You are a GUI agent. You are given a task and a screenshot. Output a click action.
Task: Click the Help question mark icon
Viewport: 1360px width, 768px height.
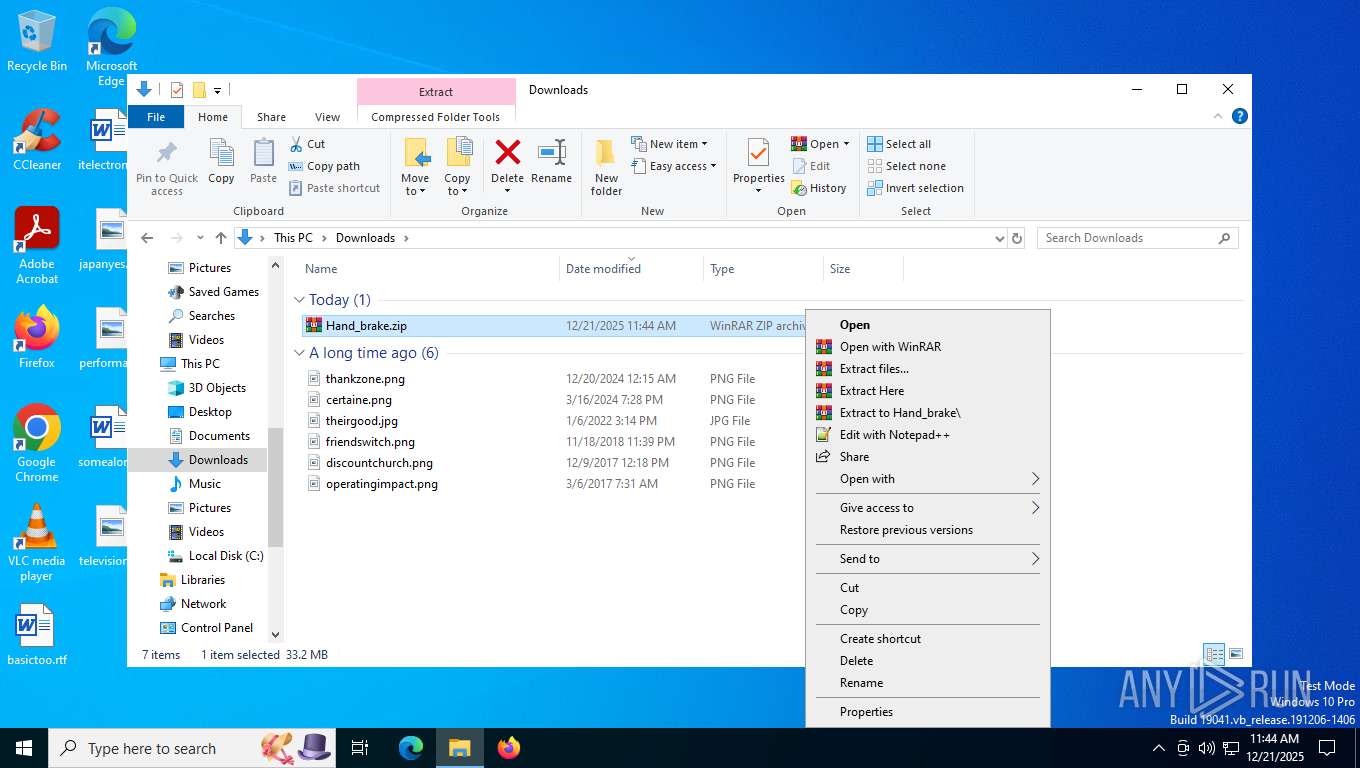pyautogui.click(x=1240, y=116)
